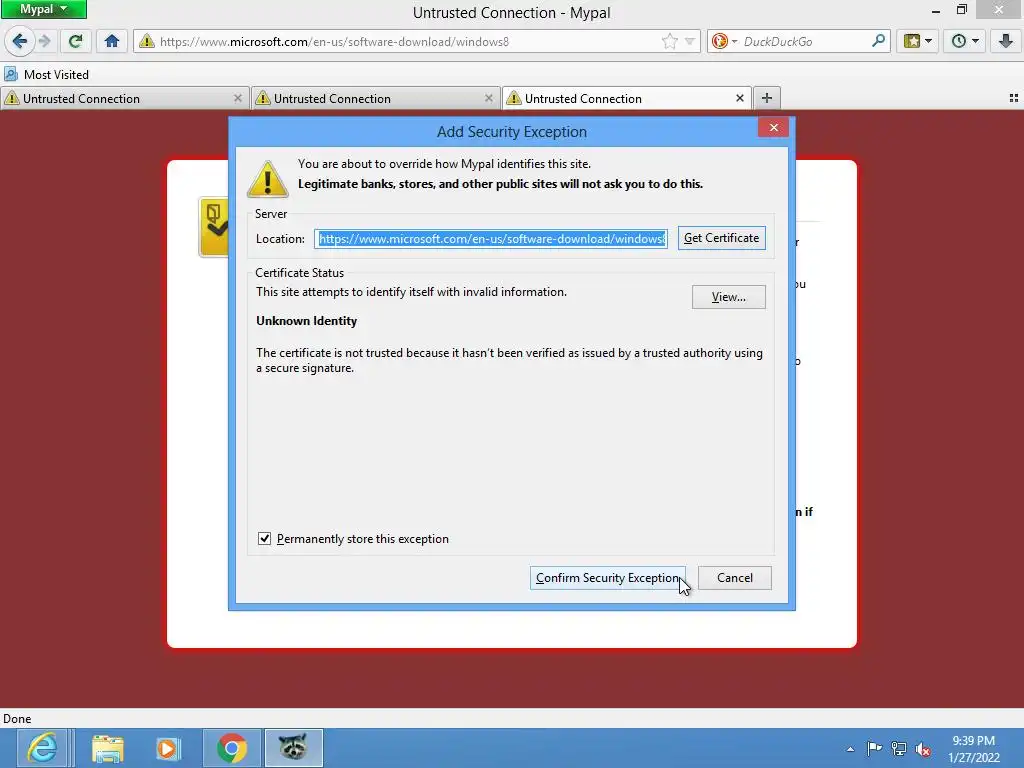Click the yellow warning icon in dialog

click(x=268, y=178)
